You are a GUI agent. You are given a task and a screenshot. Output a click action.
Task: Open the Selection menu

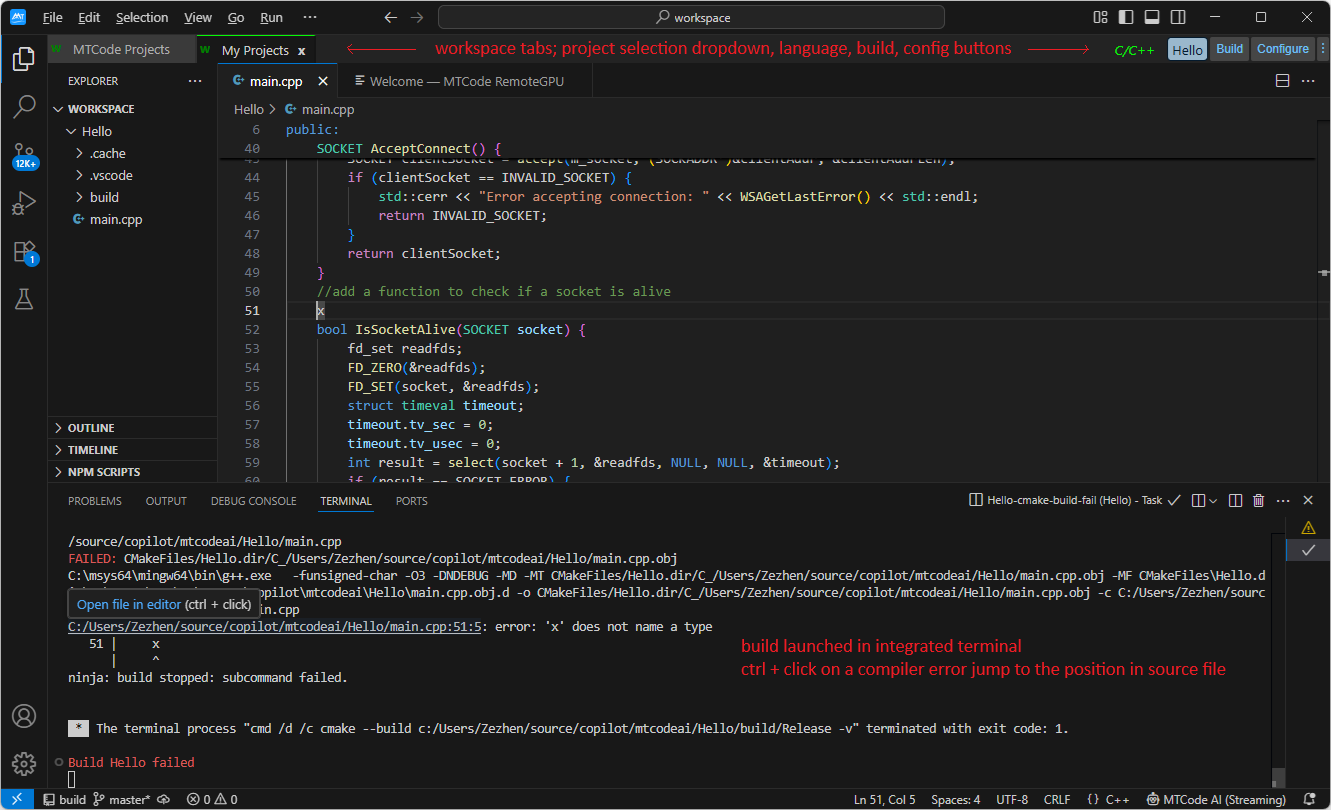(142, 18)
